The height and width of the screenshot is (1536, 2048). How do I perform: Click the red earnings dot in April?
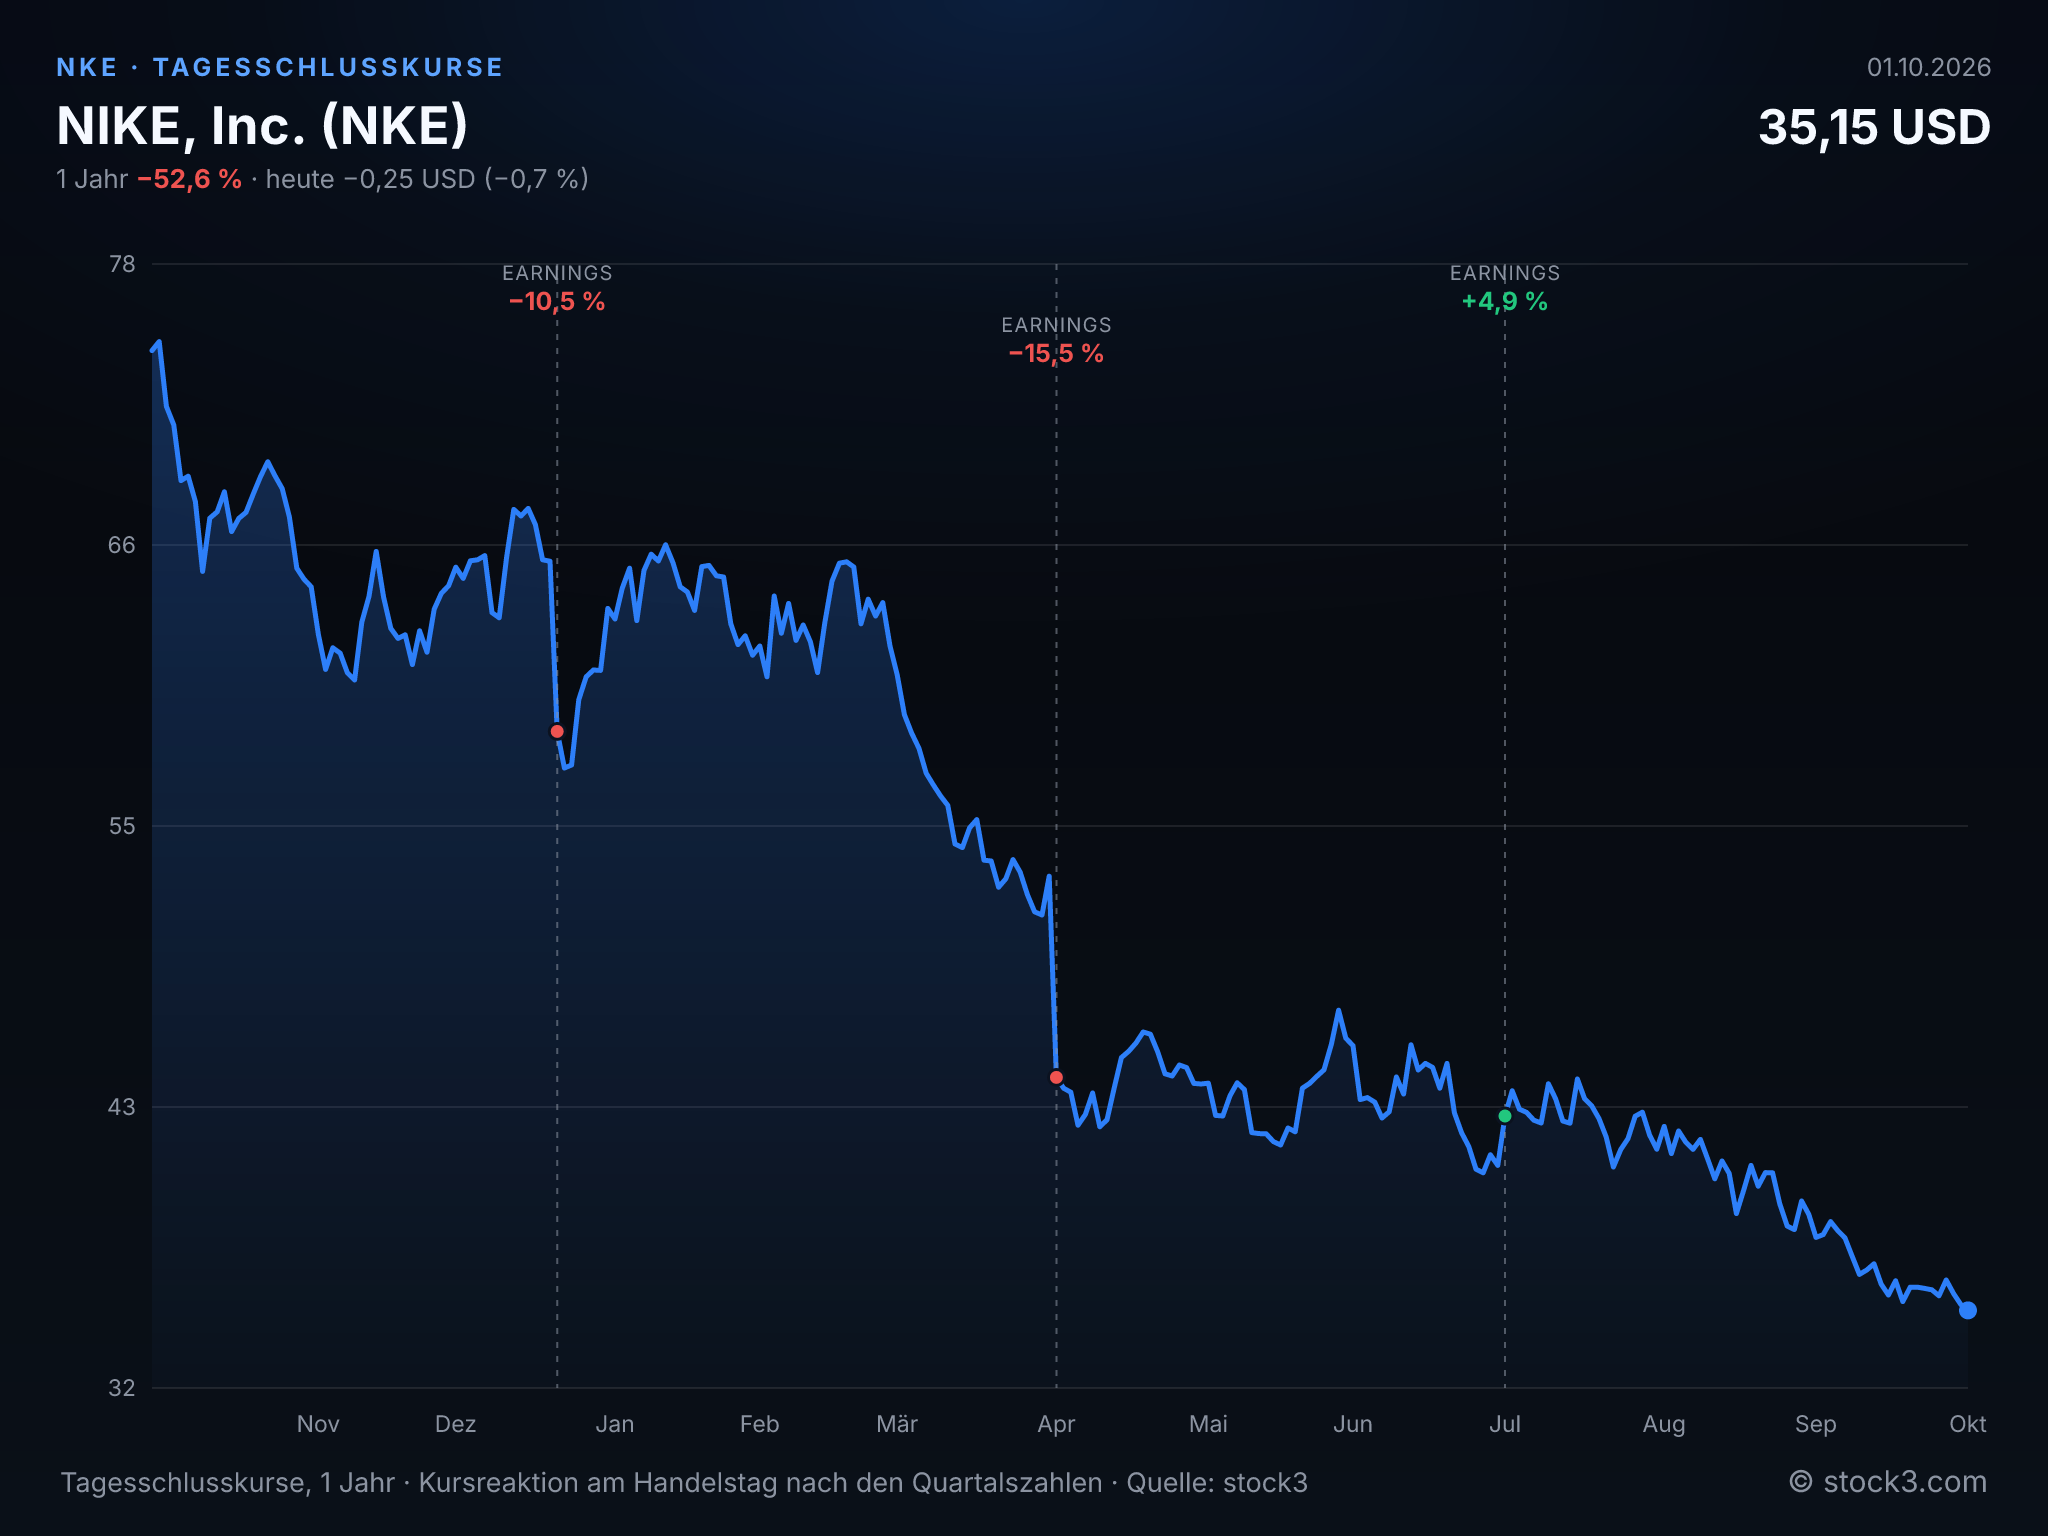[1056, 1077]
